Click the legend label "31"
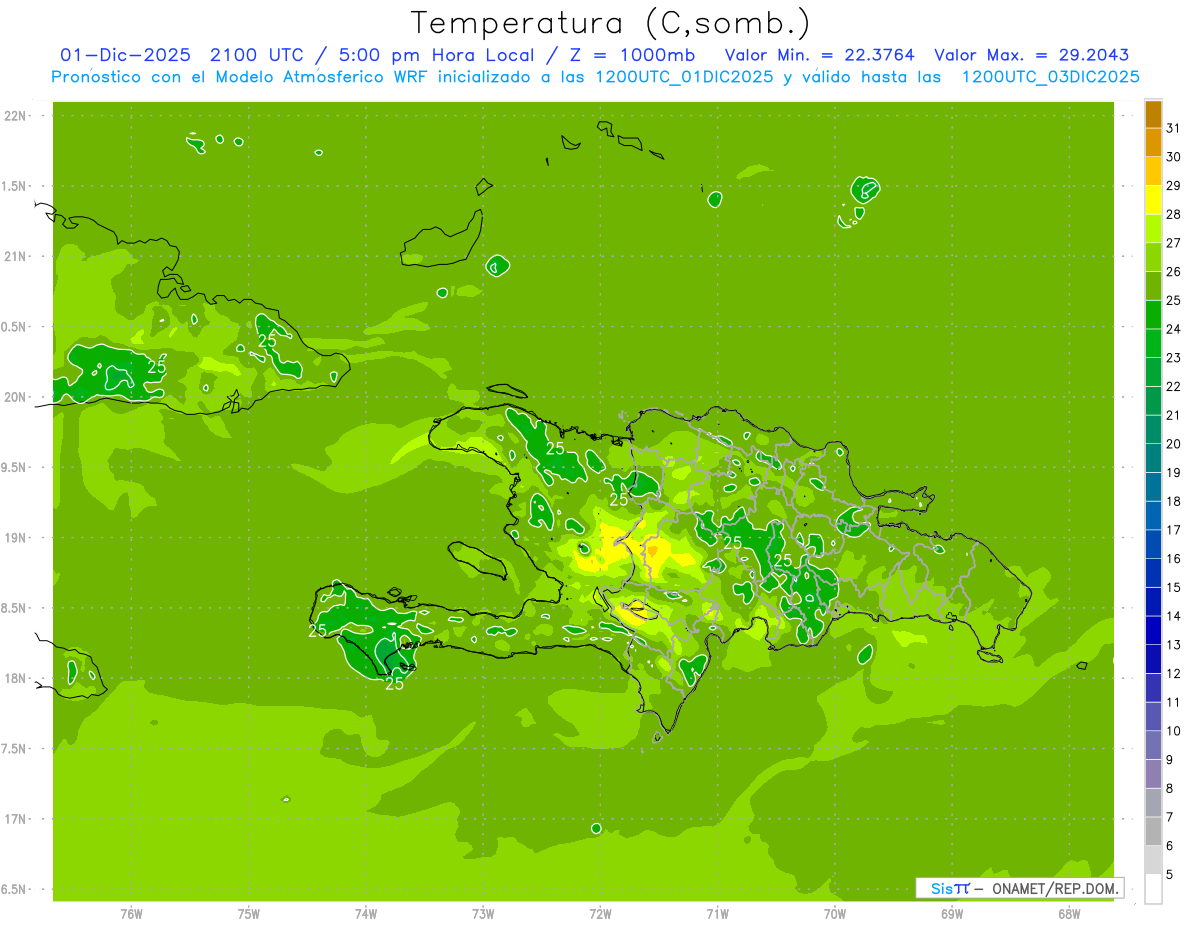1200x927 pixels. (x=1174, y=128)
